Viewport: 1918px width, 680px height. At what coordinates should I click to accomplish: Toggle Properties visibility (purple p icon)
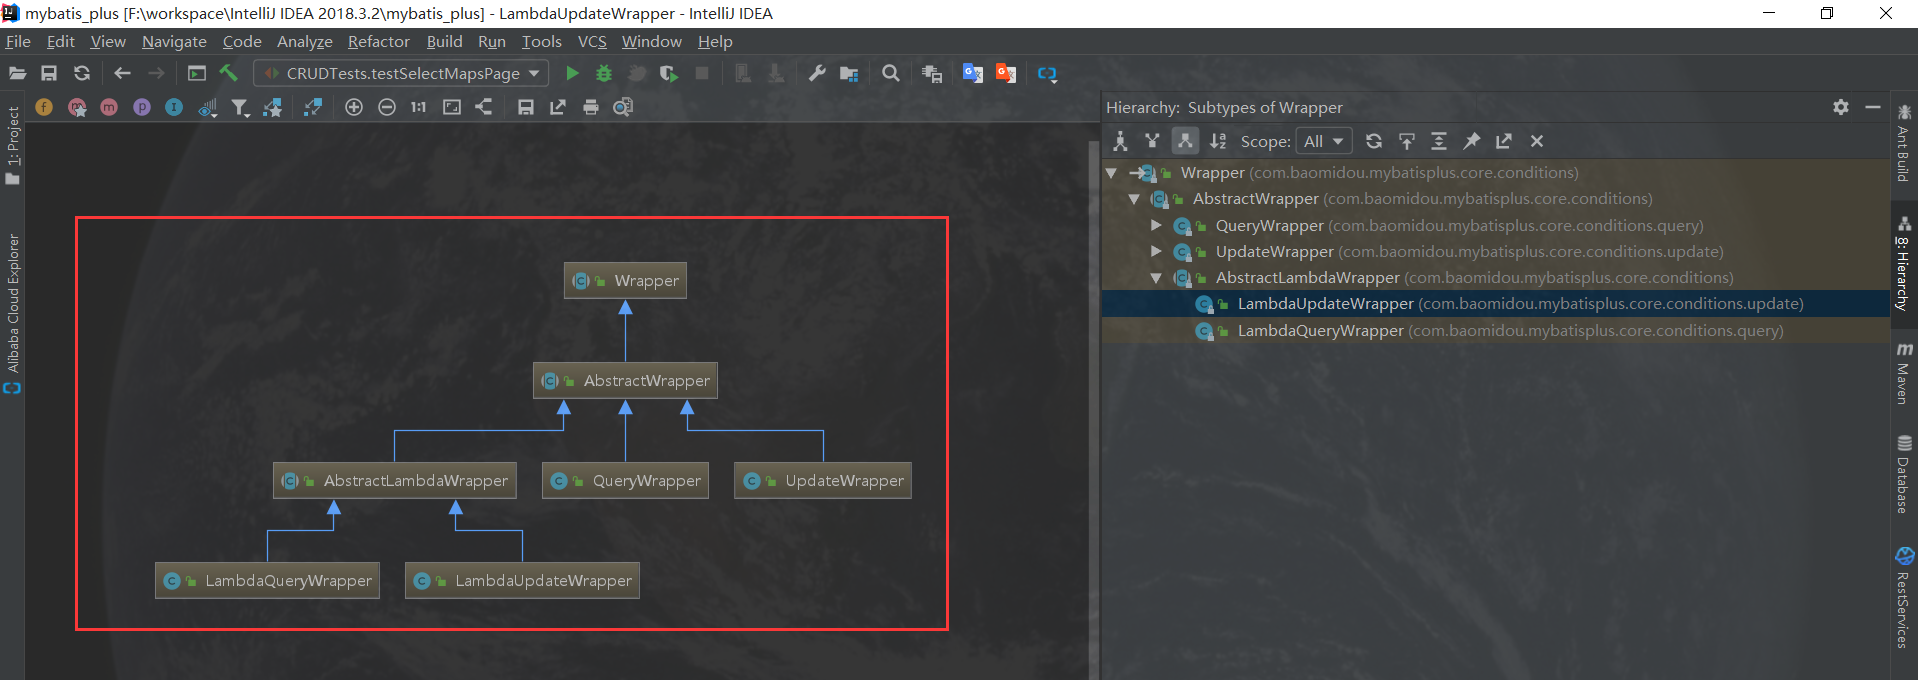pos(142,107)
